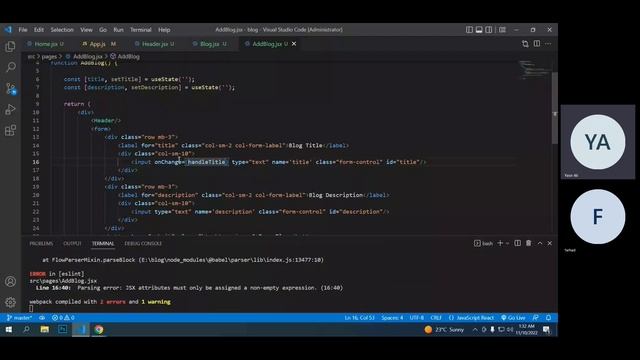This screenshot has height=360, width=640.
Task: Kill terminal with trash icon
Action: (529, 243)
